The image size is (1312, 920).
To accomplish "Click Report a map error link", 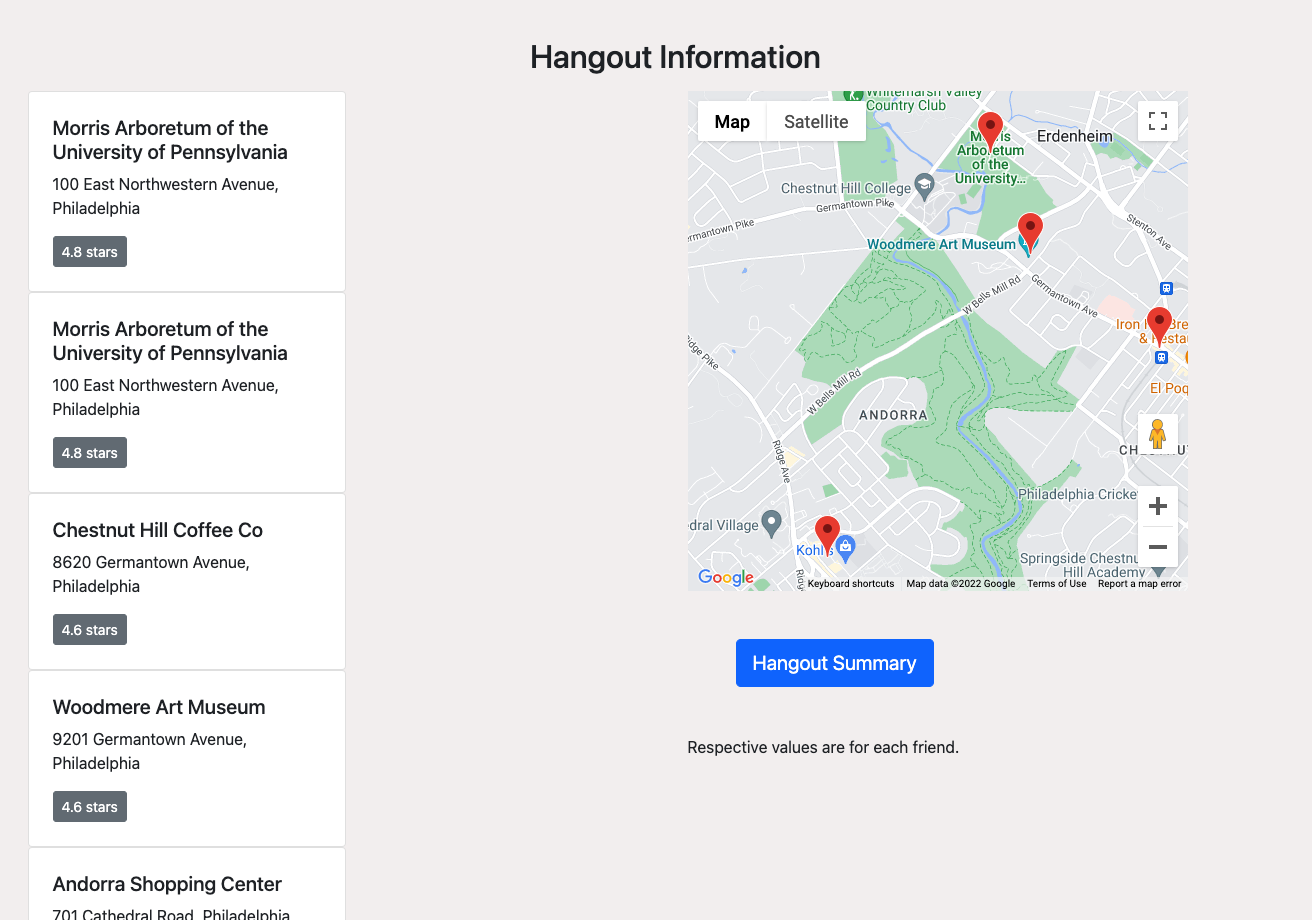I will coord(1139,584).
